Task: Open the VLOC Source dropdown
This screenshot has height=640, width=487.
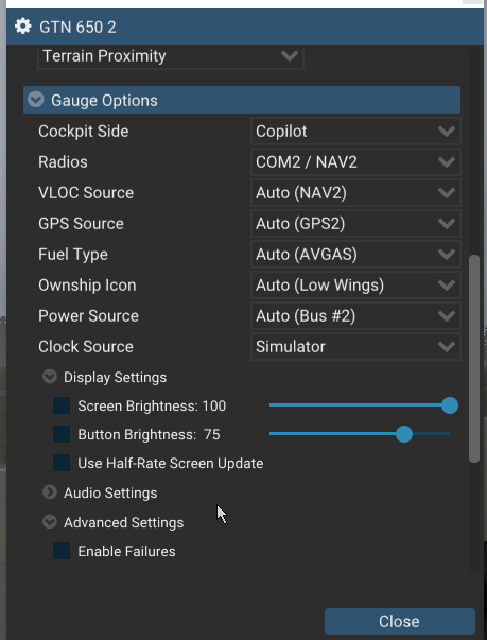Action: coord(356,193)
